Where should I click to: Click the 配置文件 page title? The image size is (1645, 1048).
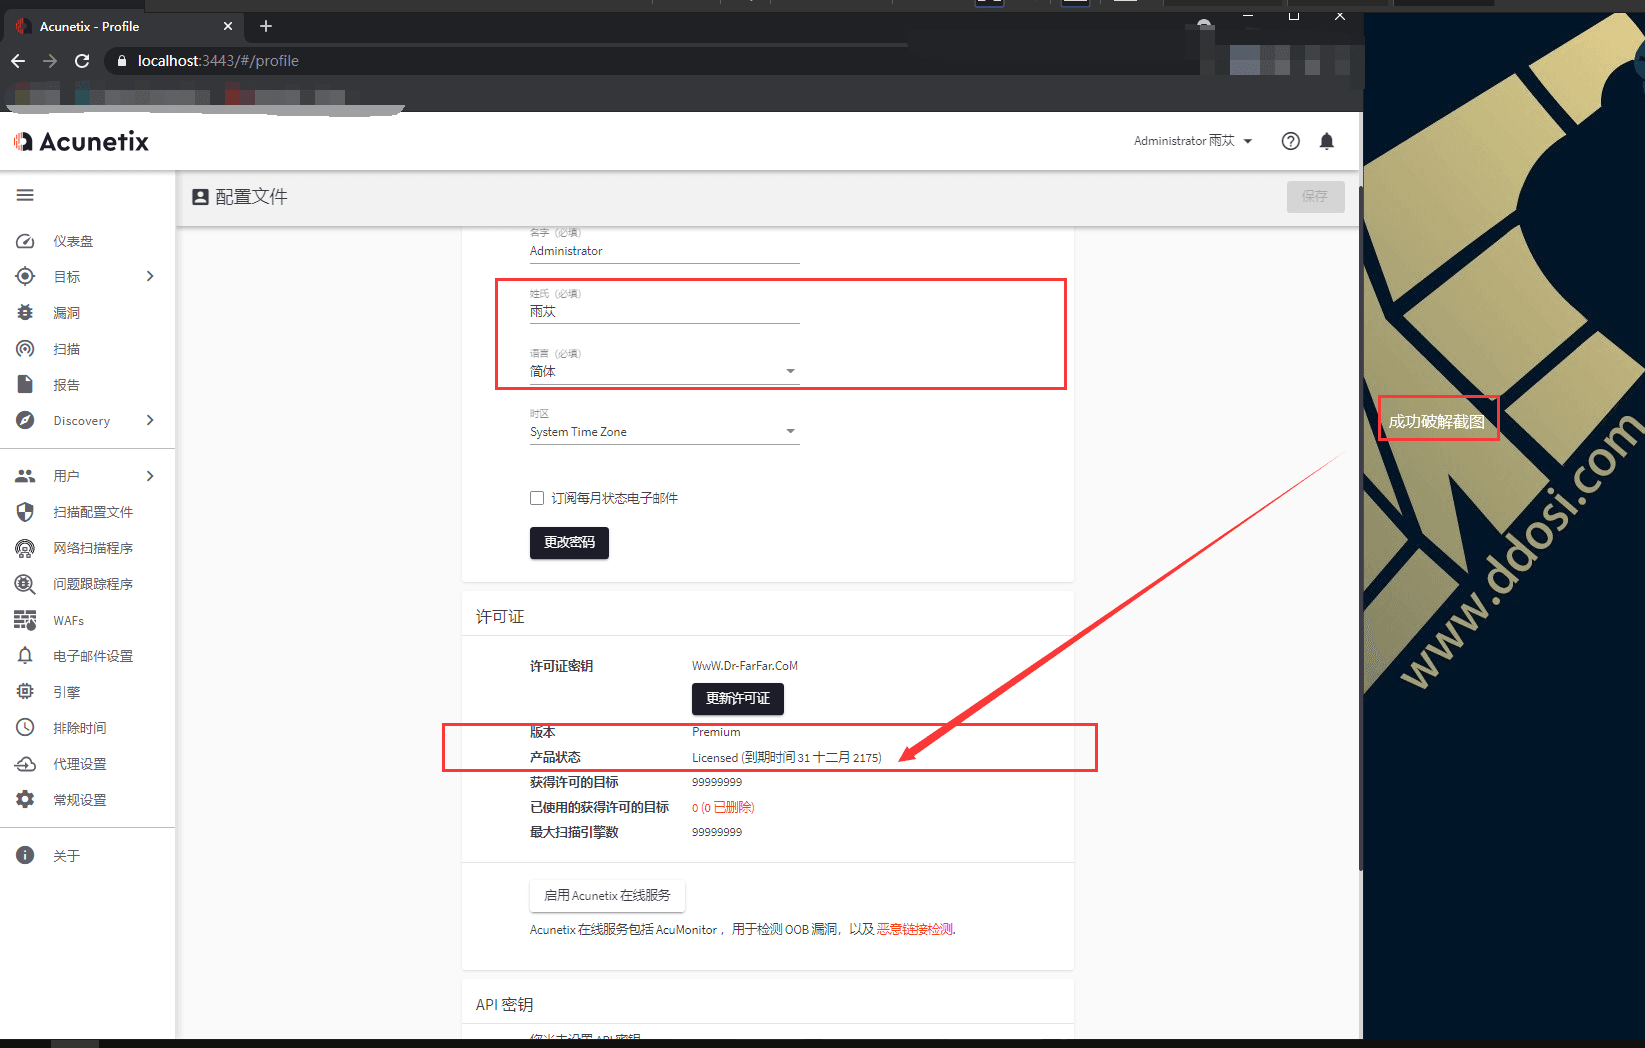point(251,197)
